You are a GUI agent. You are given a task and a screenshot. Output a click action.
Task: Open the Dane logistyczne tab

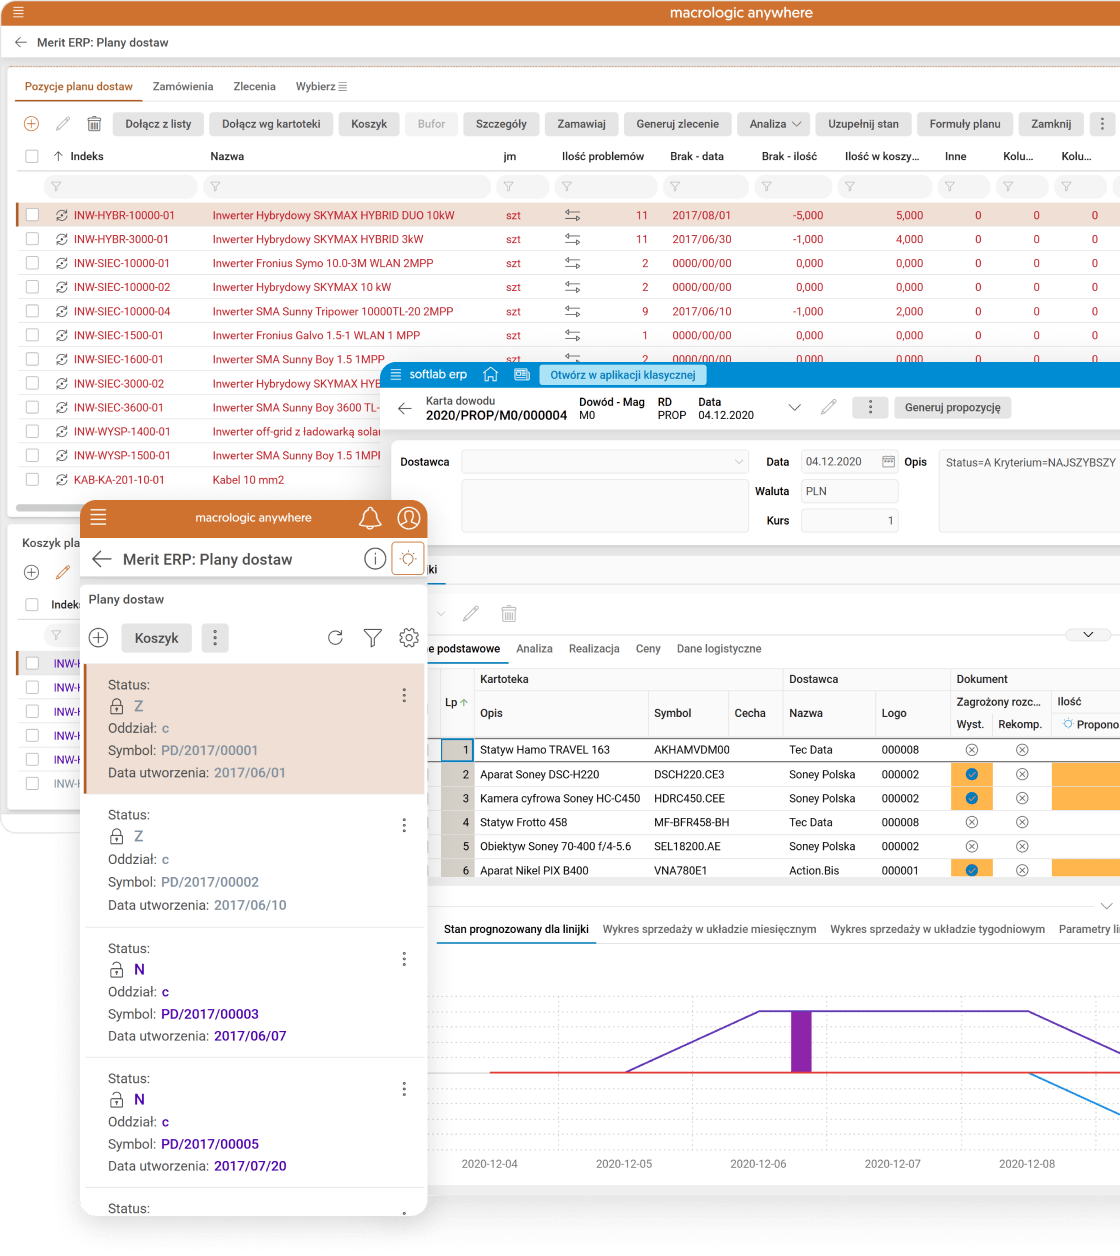point(718,649)
